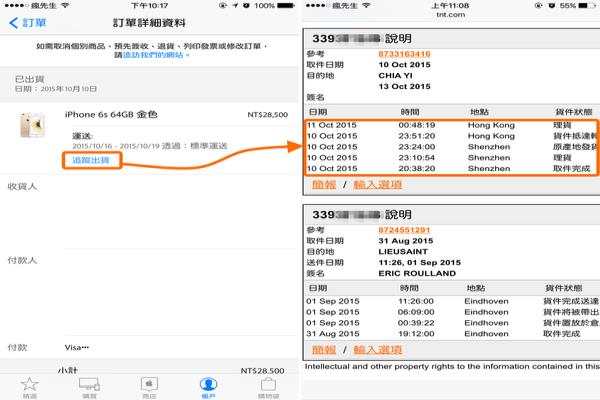This screenshot has height=400, width=600.
Task: Tap the gold iPhone 6s thumbnail
Action: [x=32, y=125]
